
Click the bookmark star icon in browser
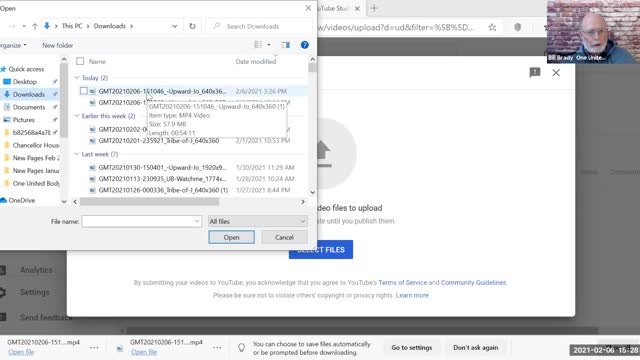pyautogui.click(x=492, y=27)
